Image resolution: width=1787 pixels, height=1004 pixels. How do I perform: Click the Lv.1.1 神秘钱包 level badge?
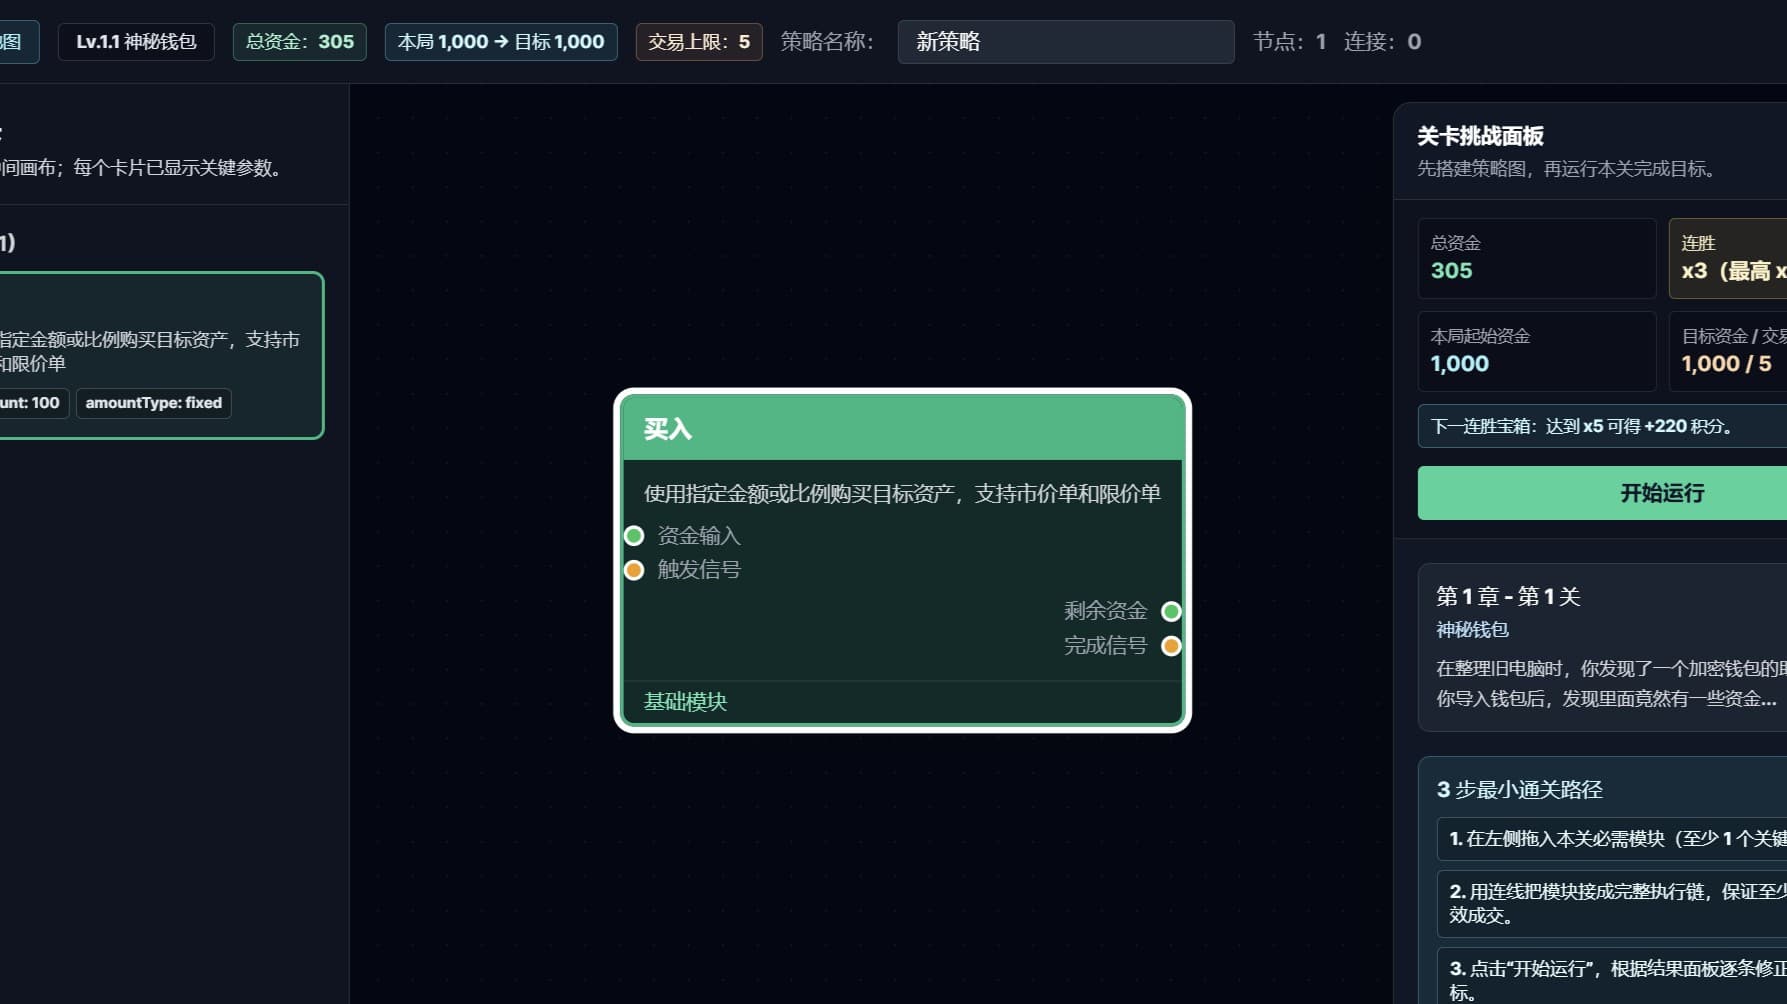[136, 42]
